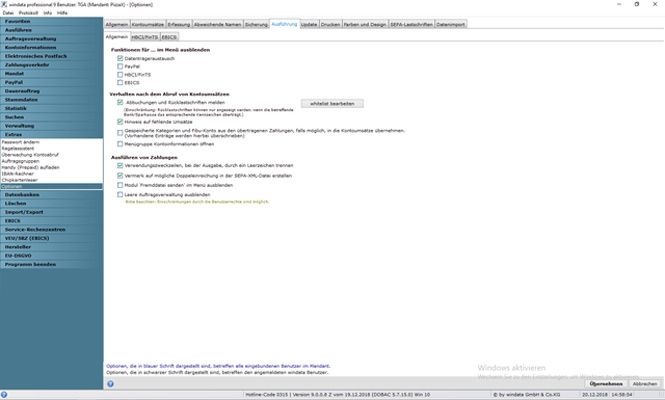Expand the Elektronisches Postfach group

51,56
